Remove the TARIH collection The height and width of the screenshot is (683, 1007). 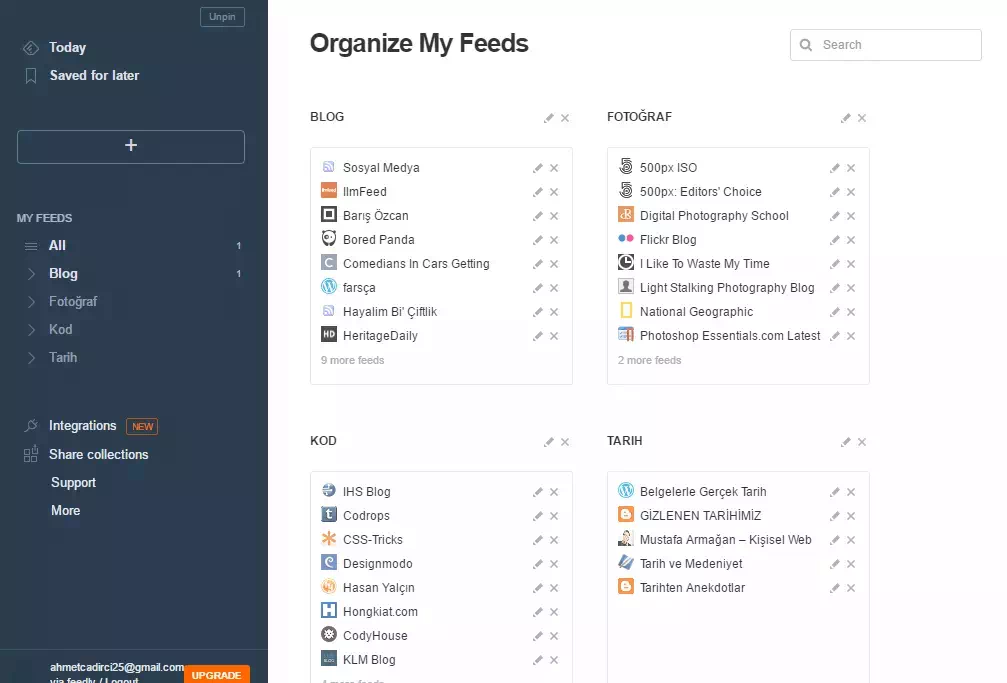click(x=862, y=442)
